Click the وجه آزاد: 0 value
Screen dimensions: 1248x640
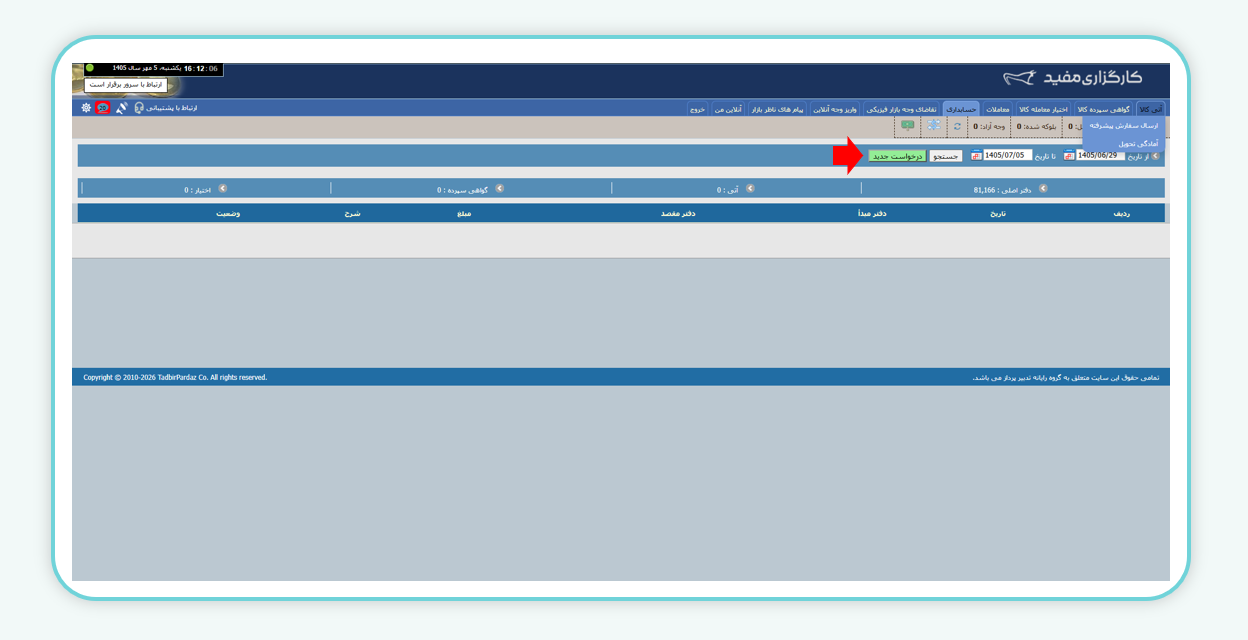990,126
